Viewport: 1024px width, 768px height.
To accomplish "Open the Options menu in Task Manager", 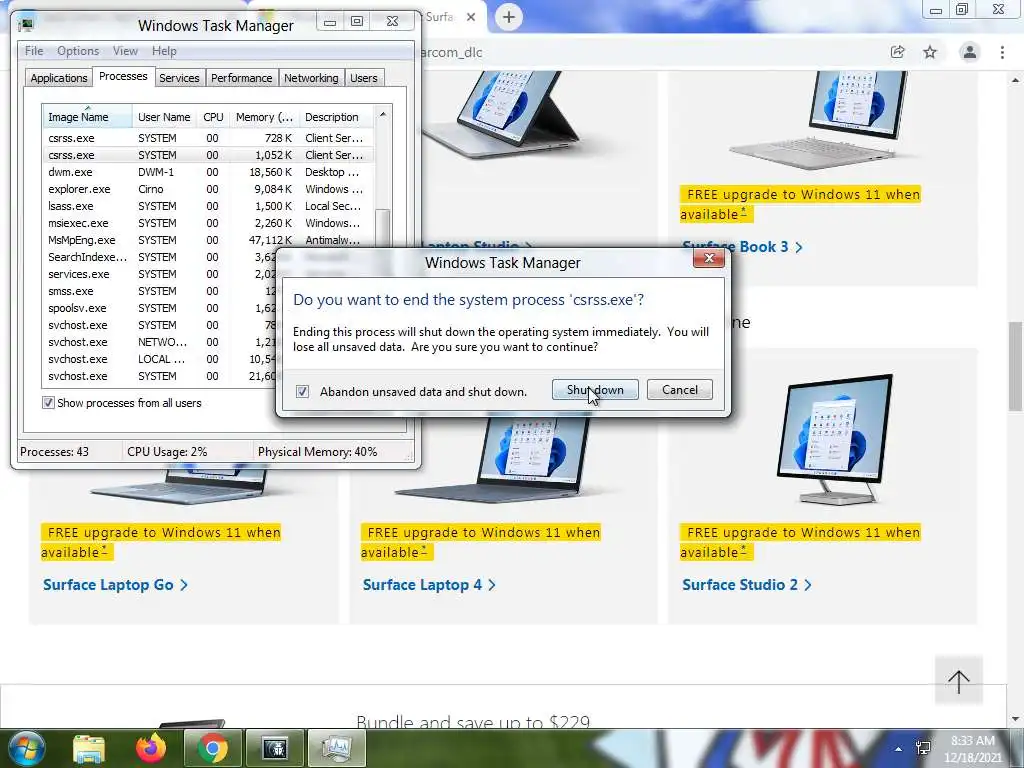I will pos(78,51).
